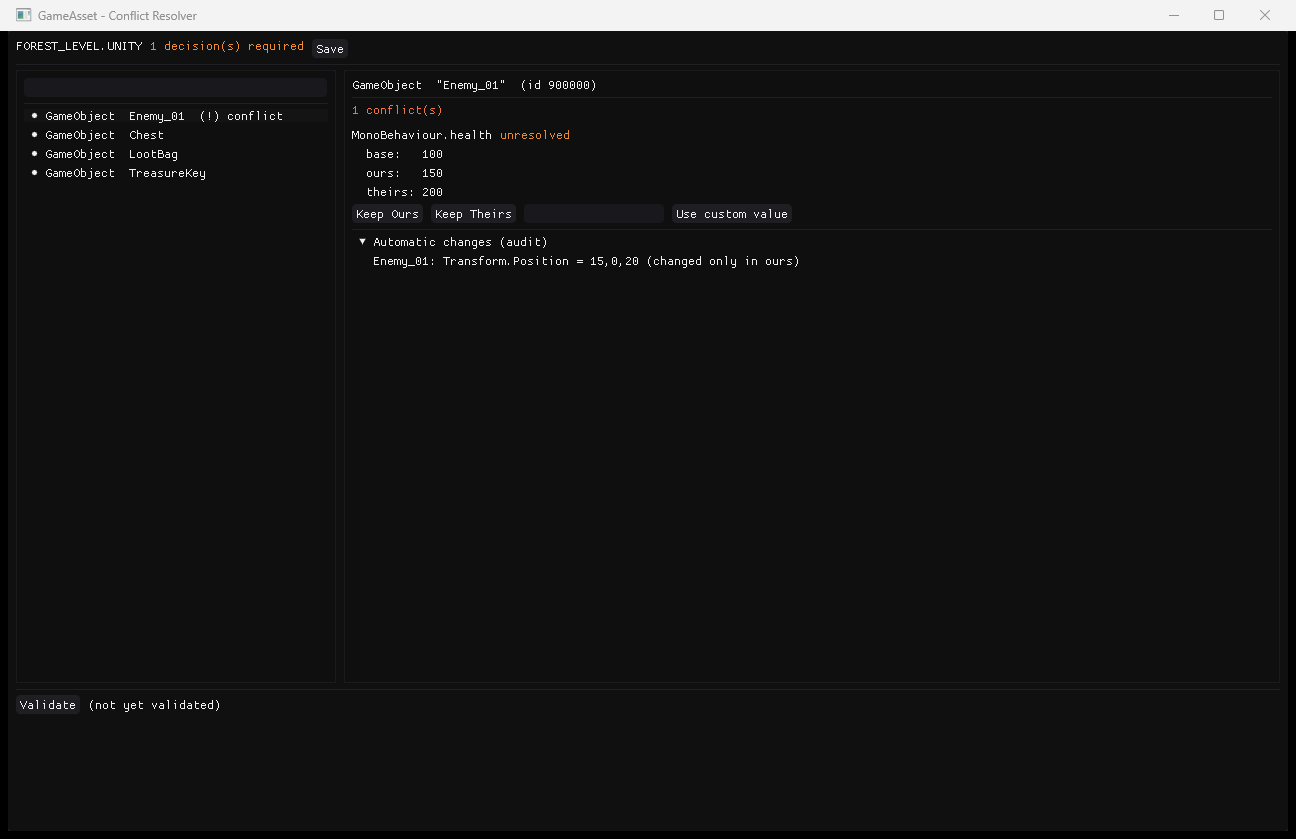Screen dimensions: 1296x839
Task: Minimize the Conflict Resolver window
Action: (1173, 15)
